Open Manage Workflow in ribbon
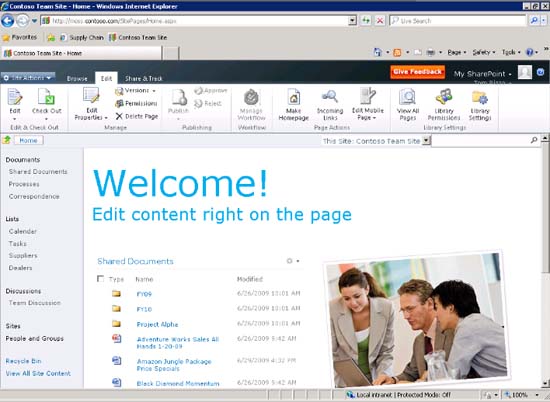The height and width of the screenshot is (402, 550). tap(251, 104)
